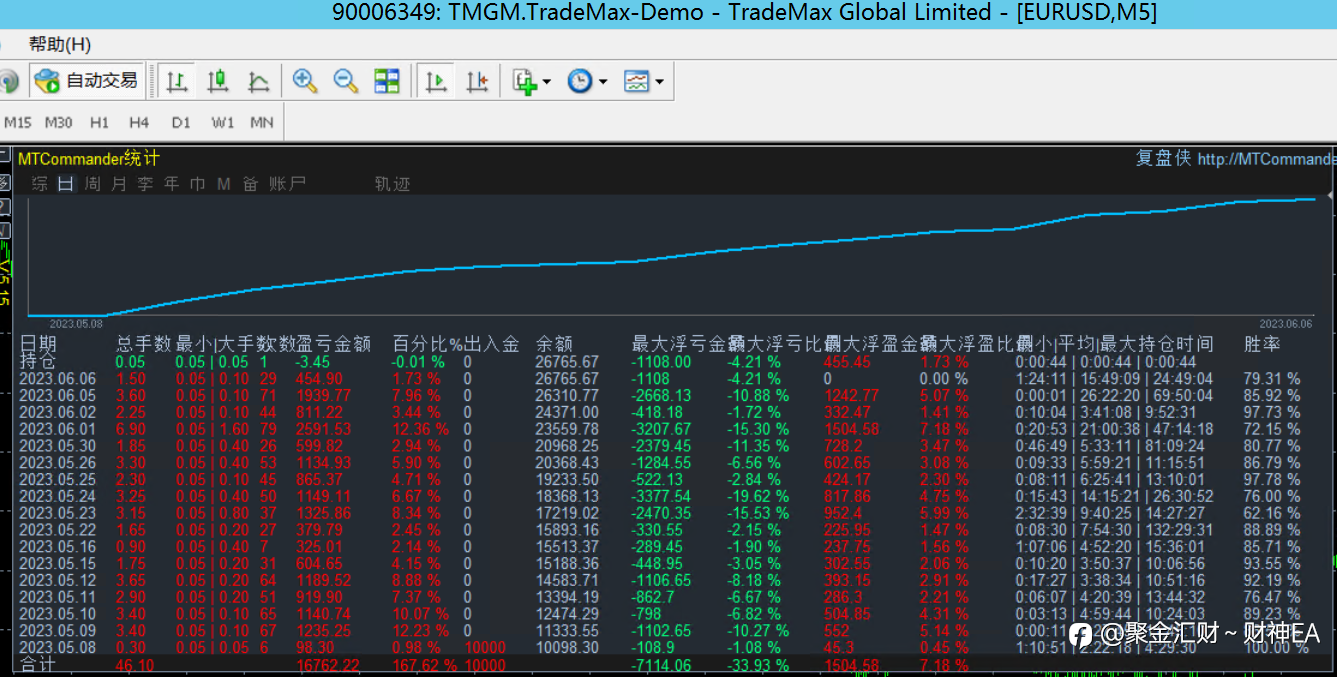Viewport: 1337px width, 677px height.
Task: Switch to the 币 currency statistics tab
Action: tap(198, 184)
